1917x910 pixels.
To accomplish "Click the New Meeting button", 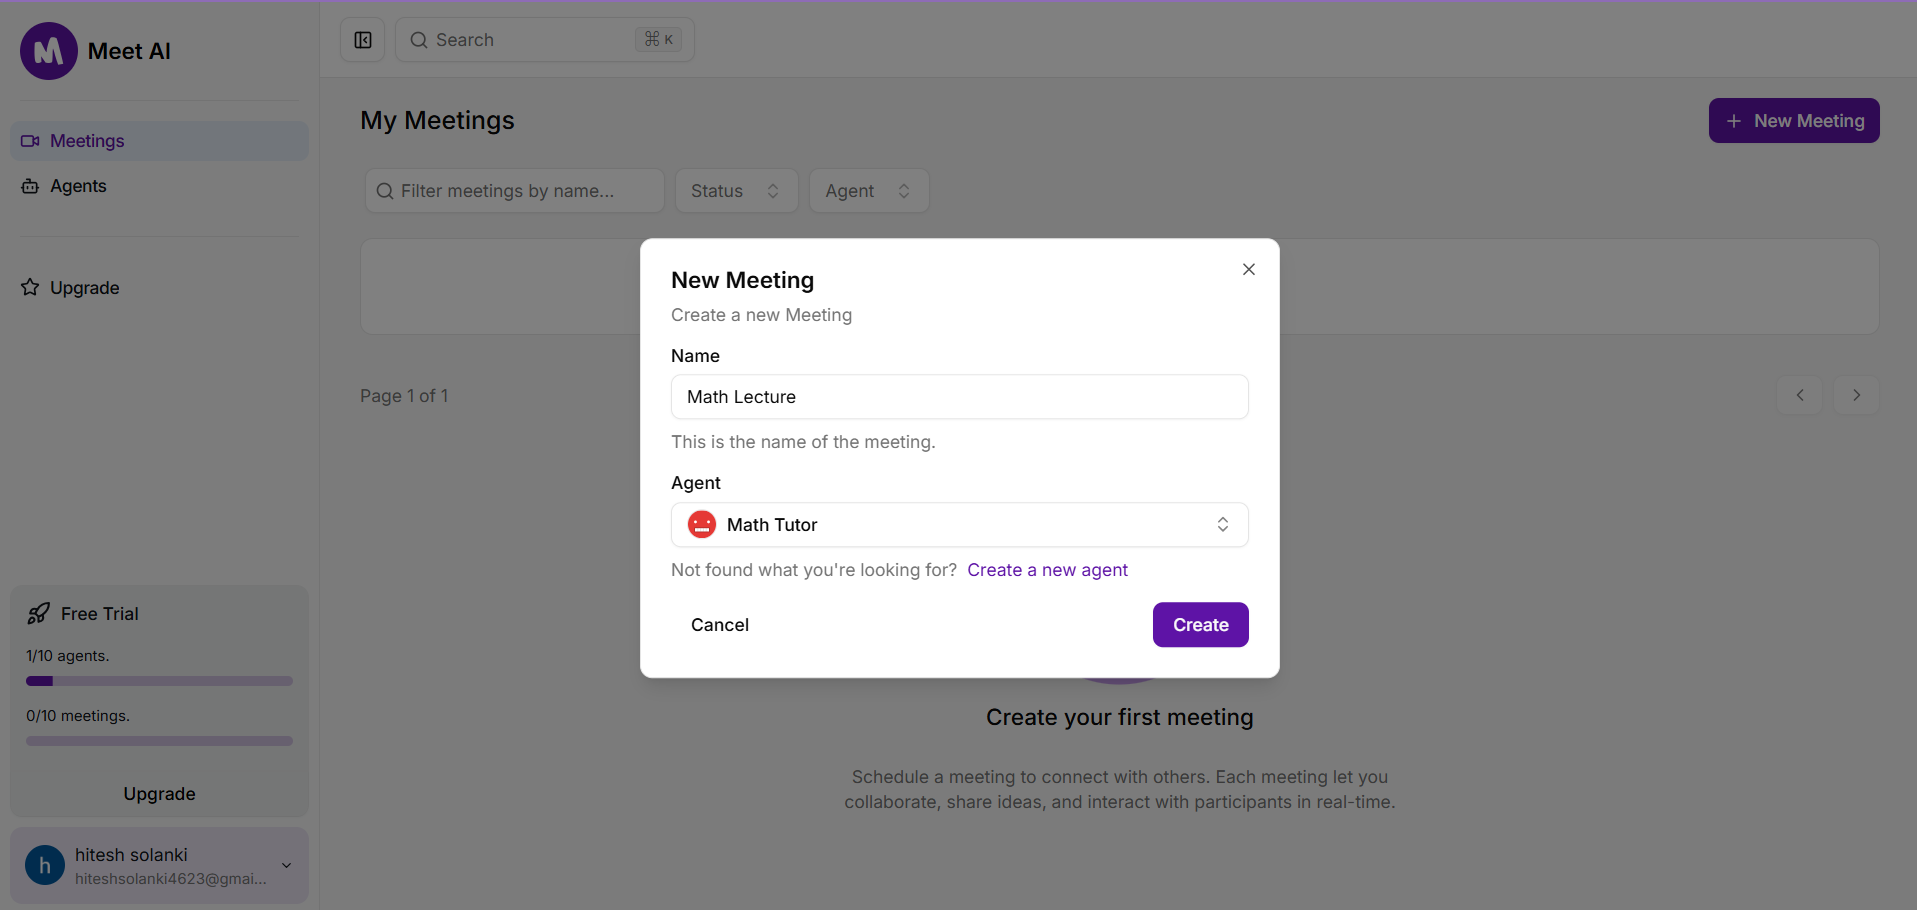I will [1794, 121].
